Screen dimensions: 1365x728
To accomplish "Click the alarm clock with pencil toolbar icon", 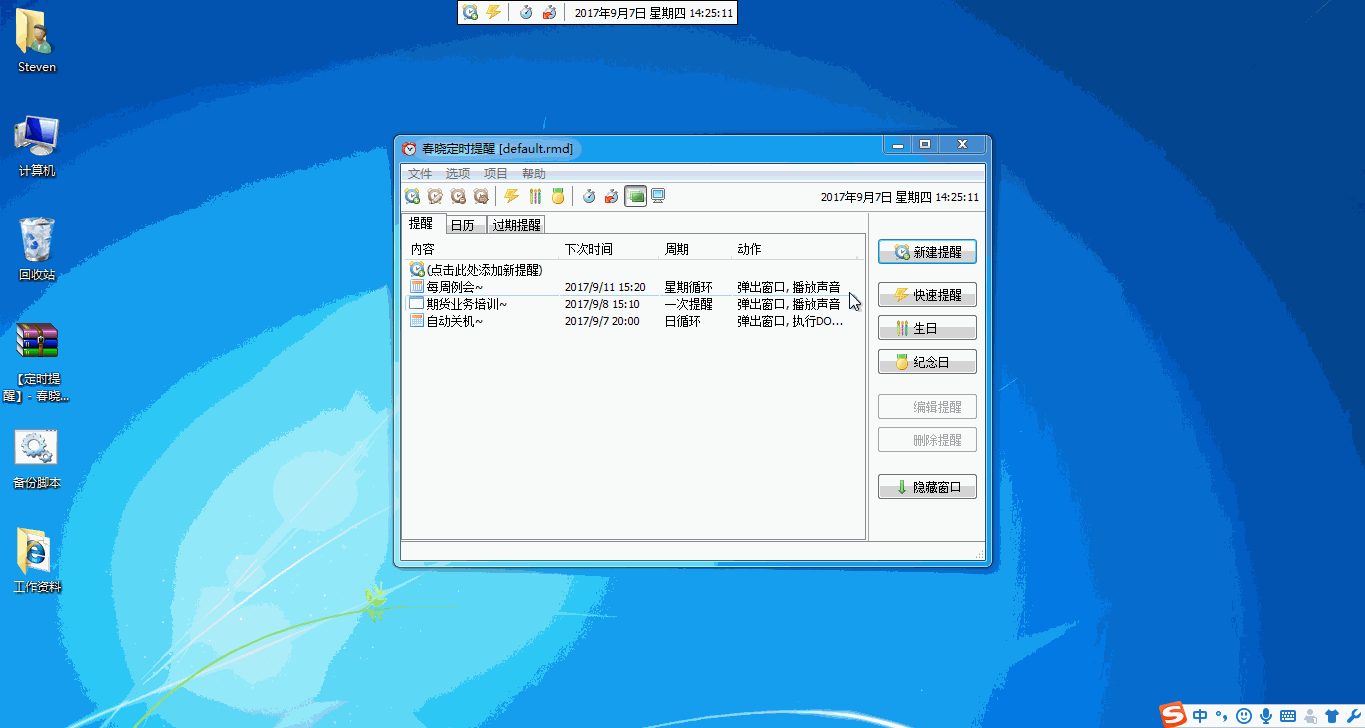I will point(435,196).
